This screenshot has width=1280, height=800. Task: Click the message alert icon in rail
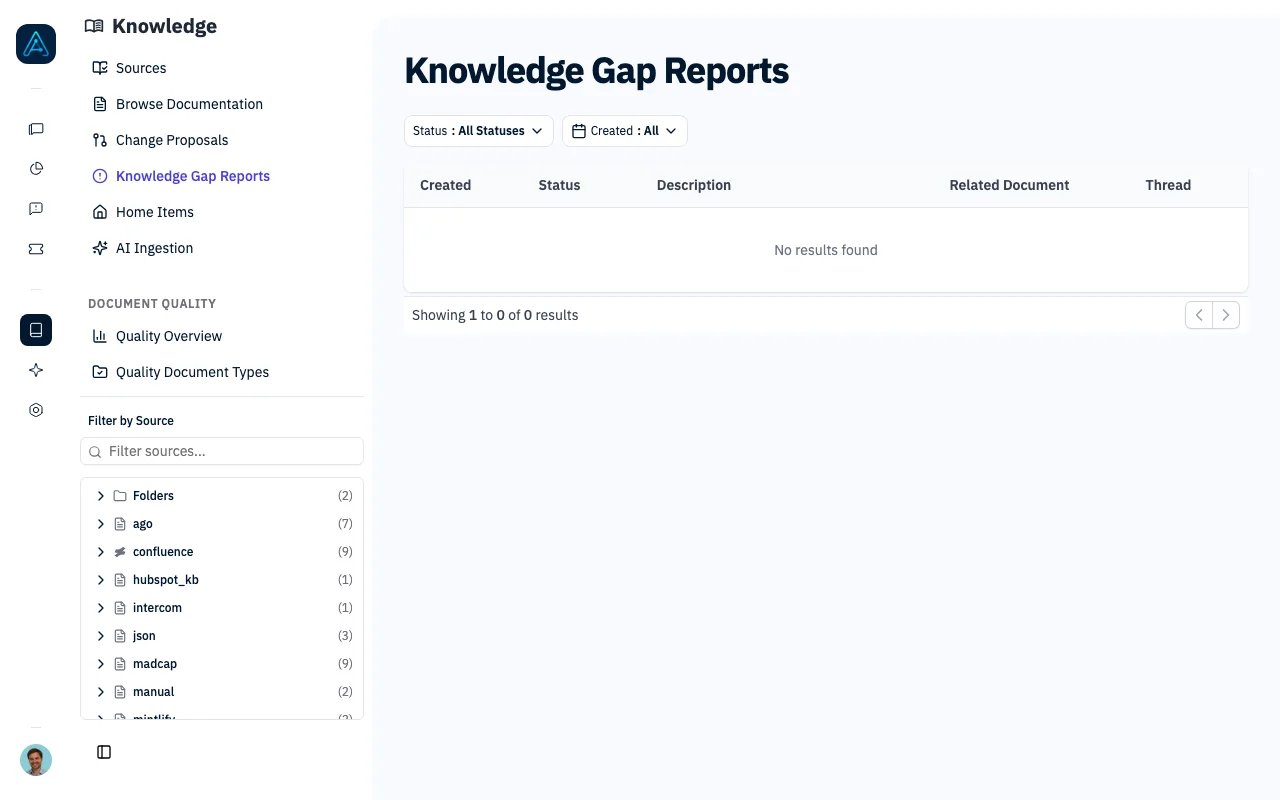coord(36,209)
